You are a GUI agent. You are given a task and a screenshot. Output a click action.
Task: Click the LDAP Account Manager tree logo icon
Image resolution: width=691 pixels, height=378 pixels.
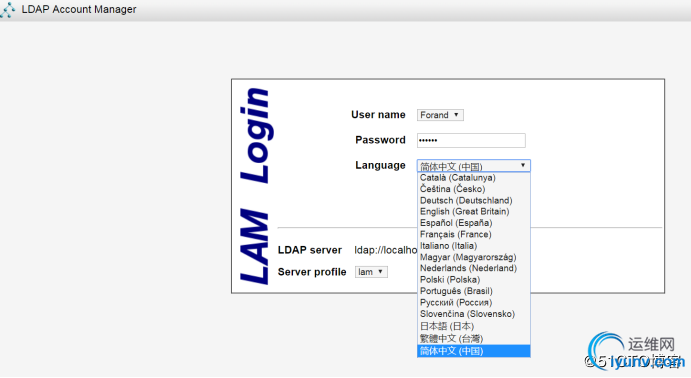7,10
